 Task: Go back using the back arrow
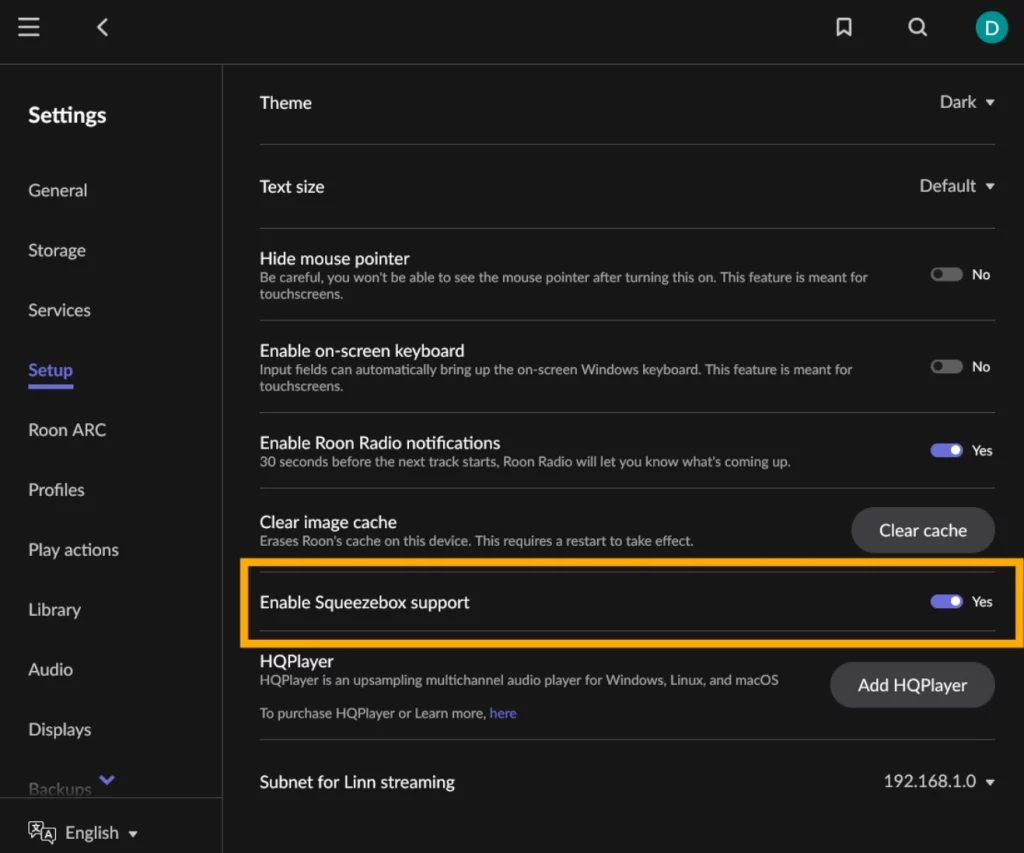pyautogui.click(x=102, y=27)
